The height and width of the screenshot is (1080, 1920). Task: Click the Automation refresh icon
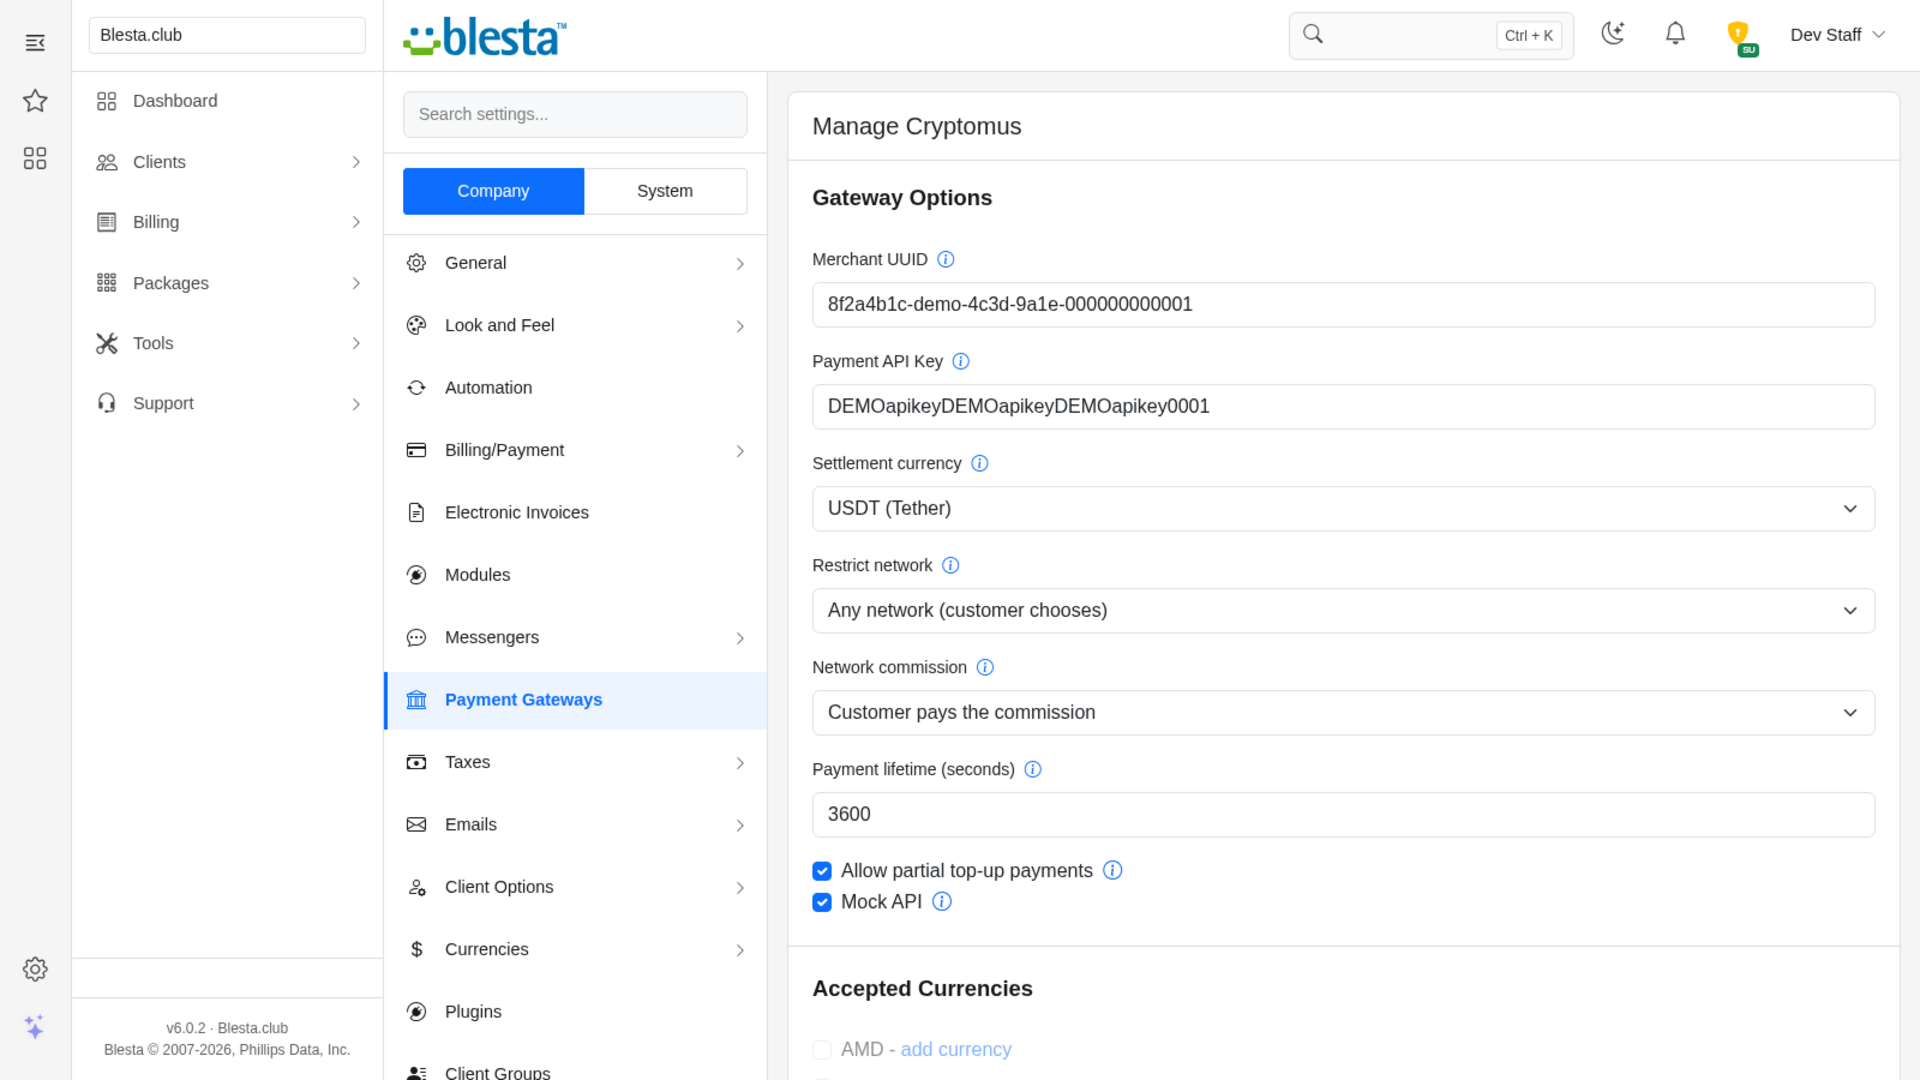click(417, 388)
